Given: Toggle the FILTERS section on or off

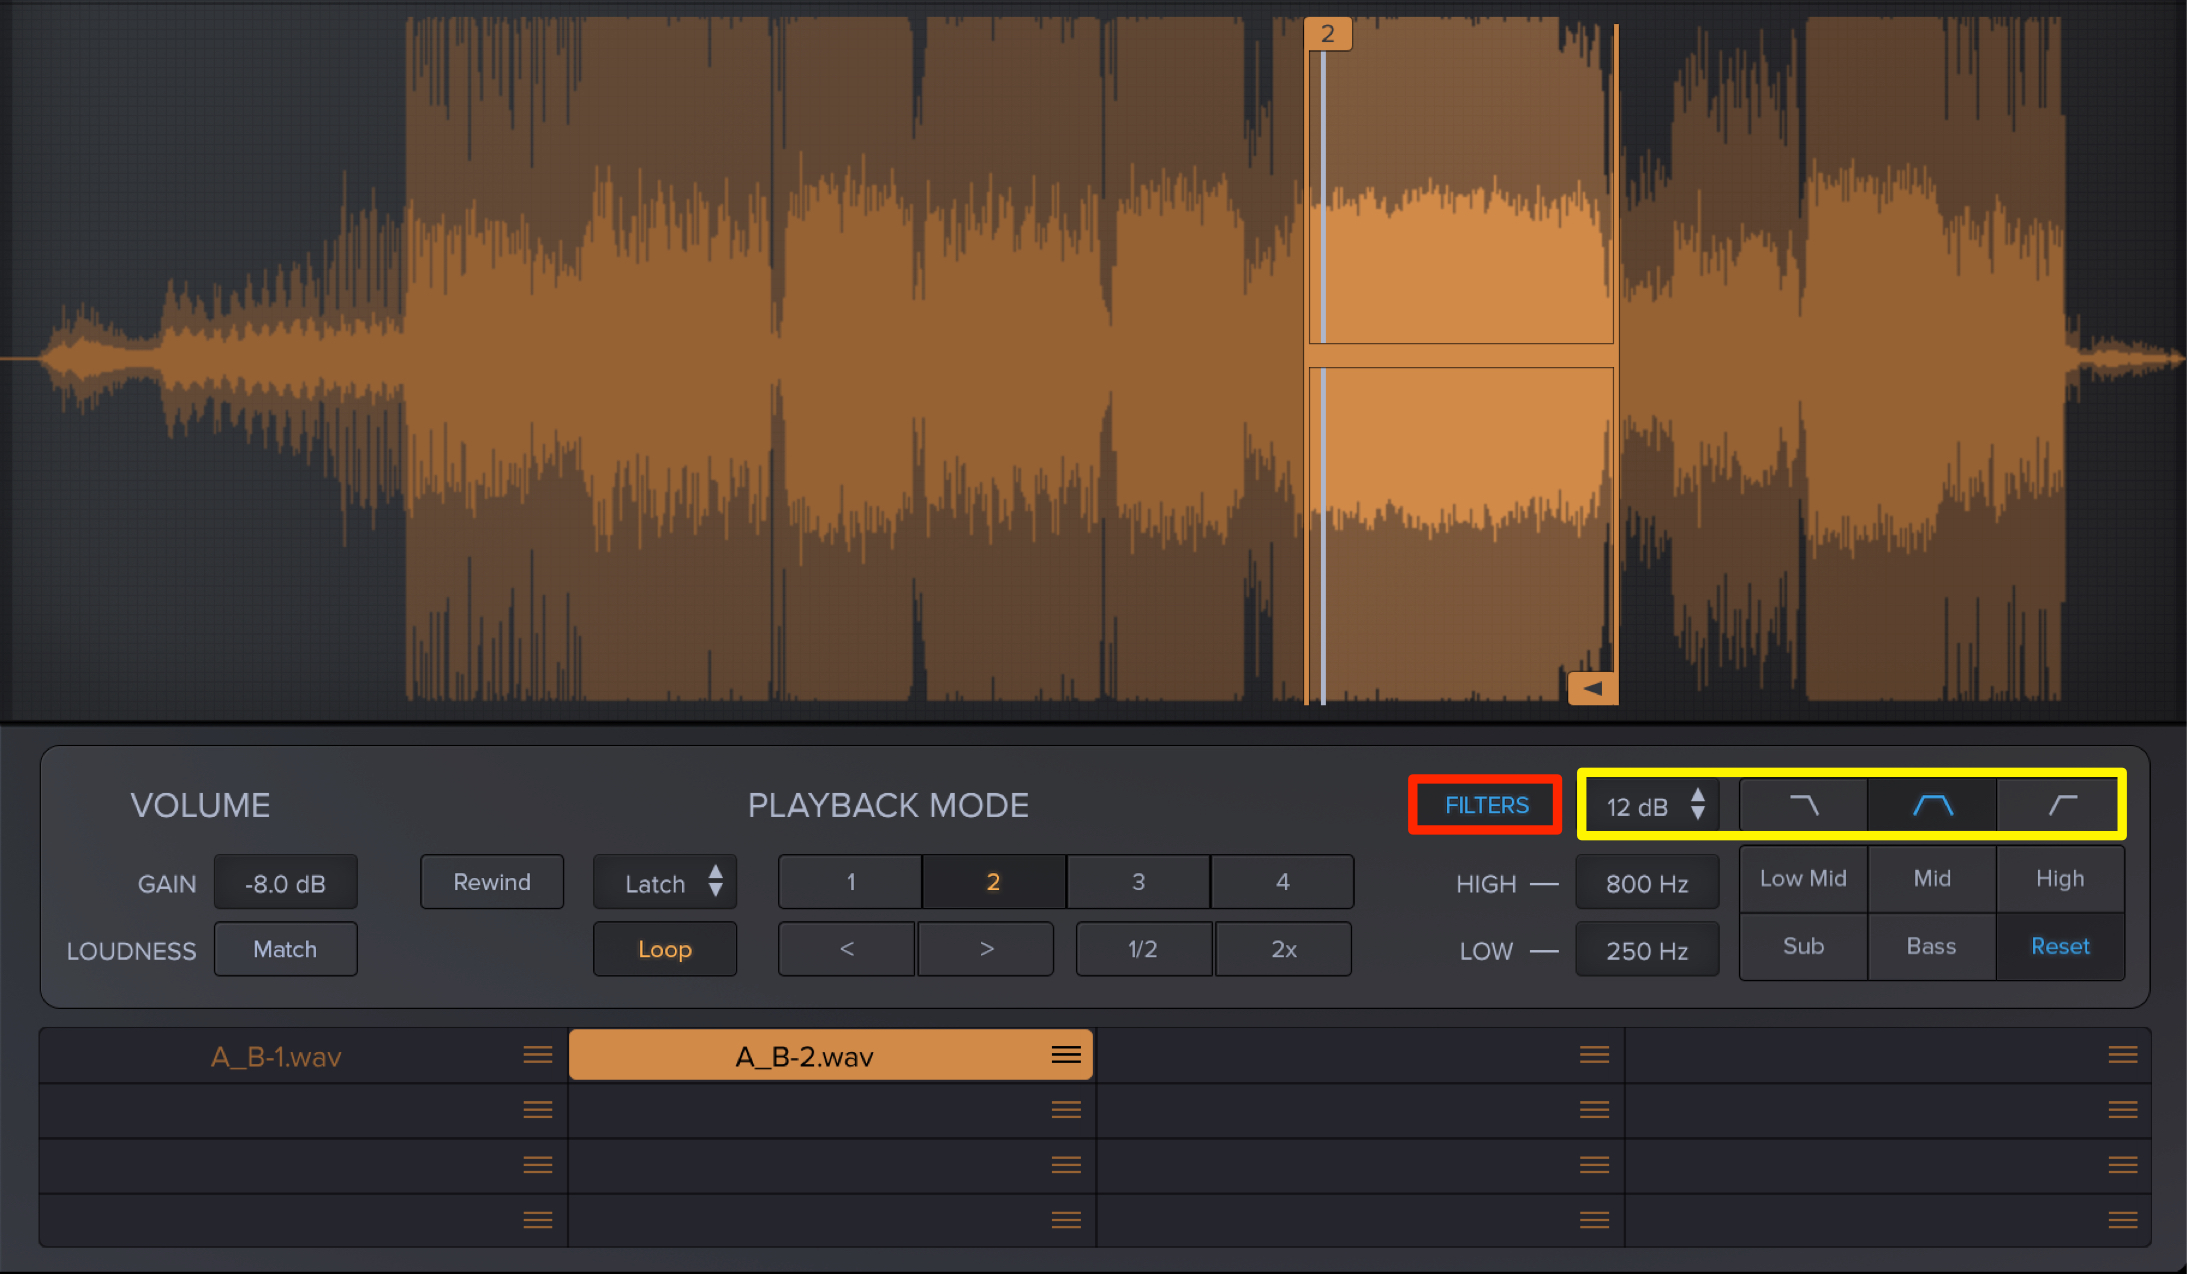Looking at the screenshot, I should coord(1486,805).
